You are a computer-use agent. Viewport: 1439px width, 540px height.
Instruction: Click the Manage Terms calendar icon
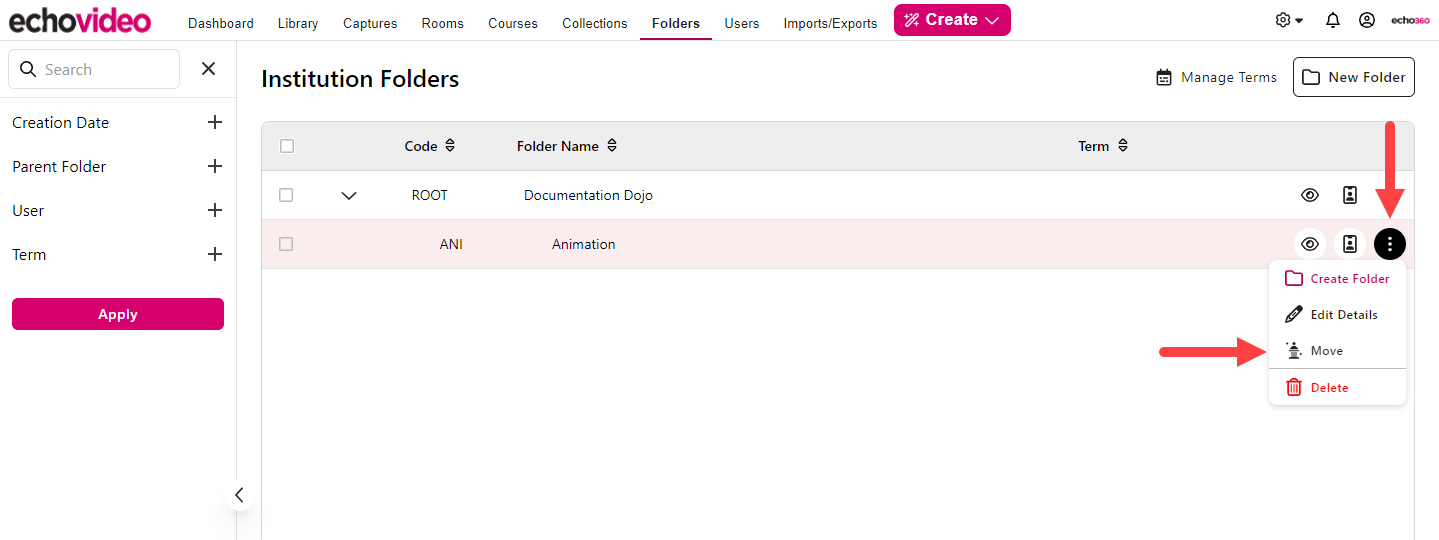point(1164,78)
